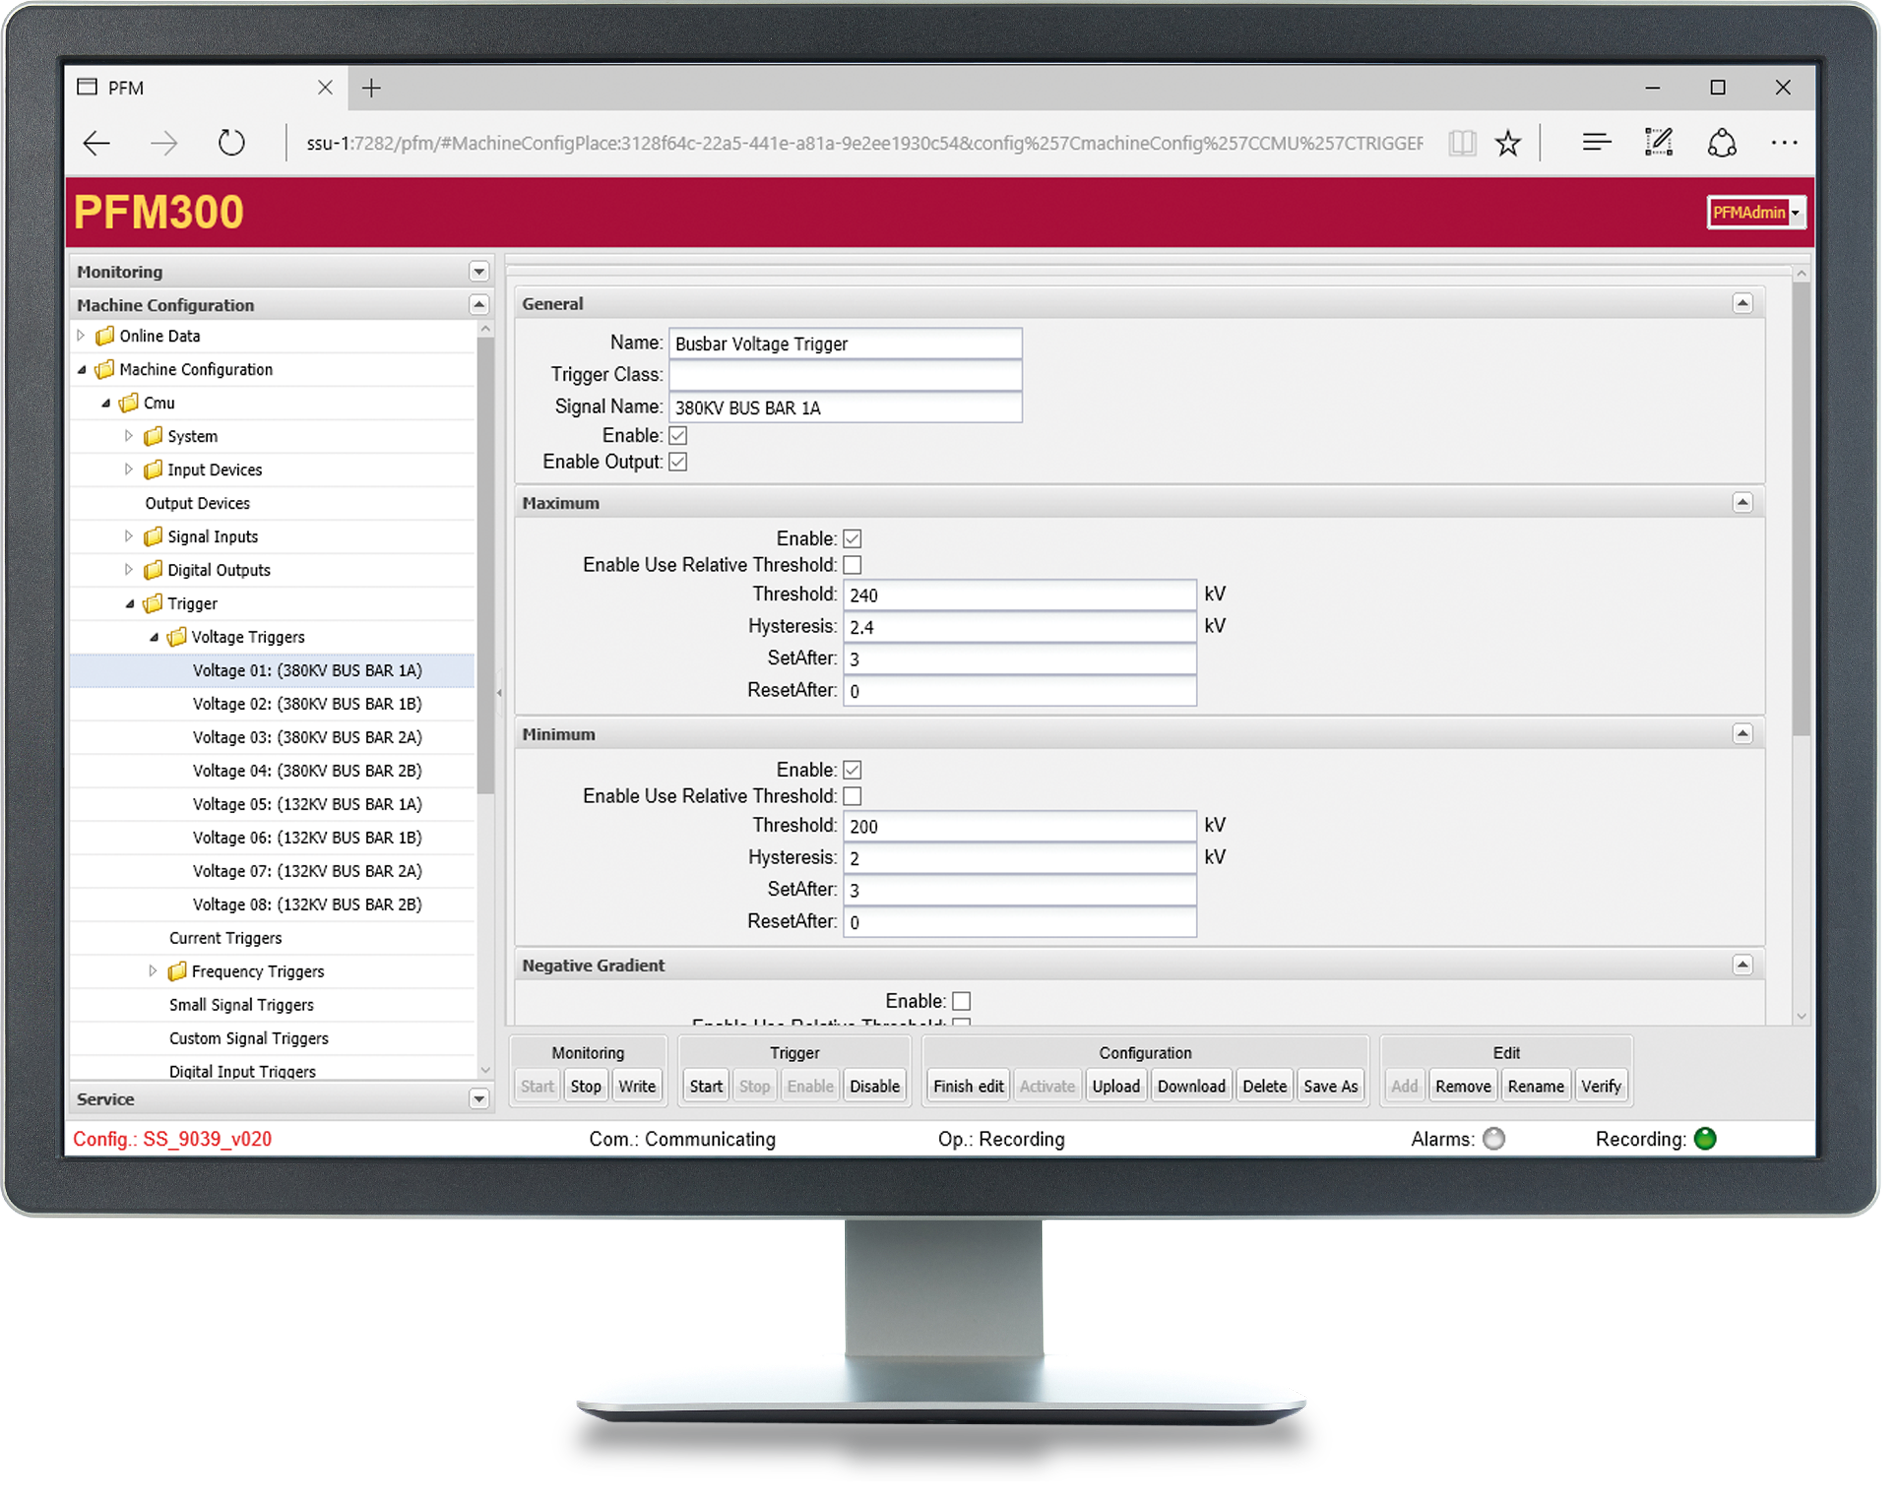Click the browser back arrow

(97, 143)
